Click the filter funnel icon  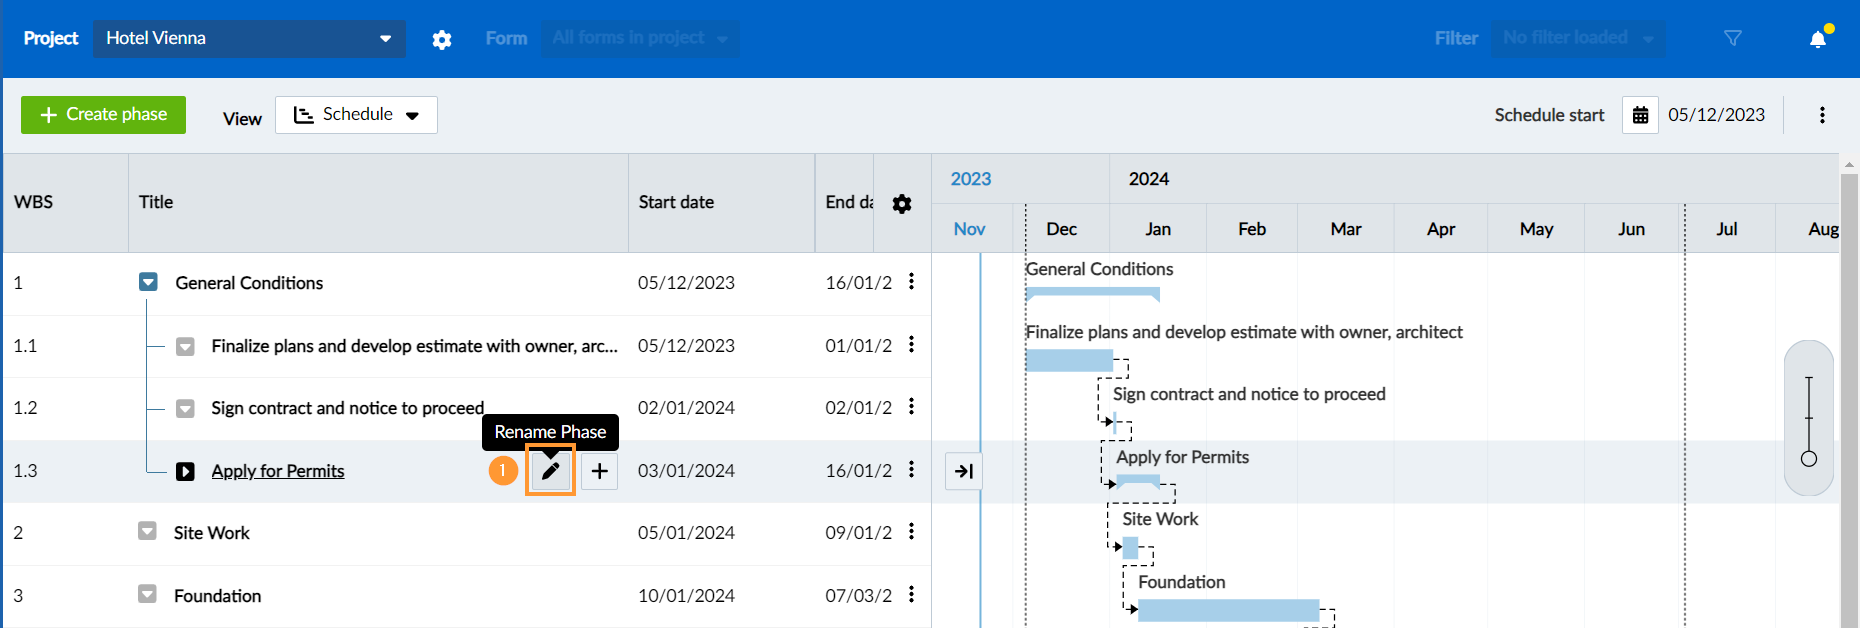(x=1733, y=38)
